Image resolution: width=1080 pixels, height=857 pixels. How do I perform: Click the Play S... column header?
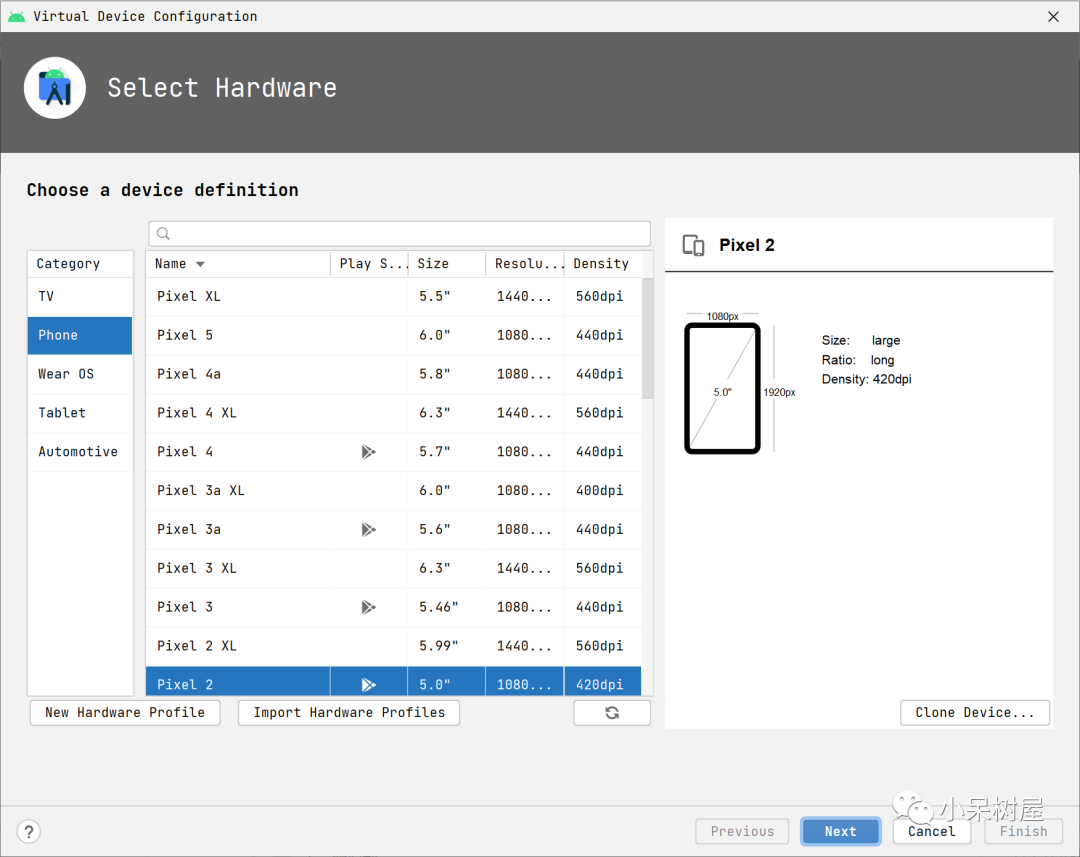tap(369, 264)
